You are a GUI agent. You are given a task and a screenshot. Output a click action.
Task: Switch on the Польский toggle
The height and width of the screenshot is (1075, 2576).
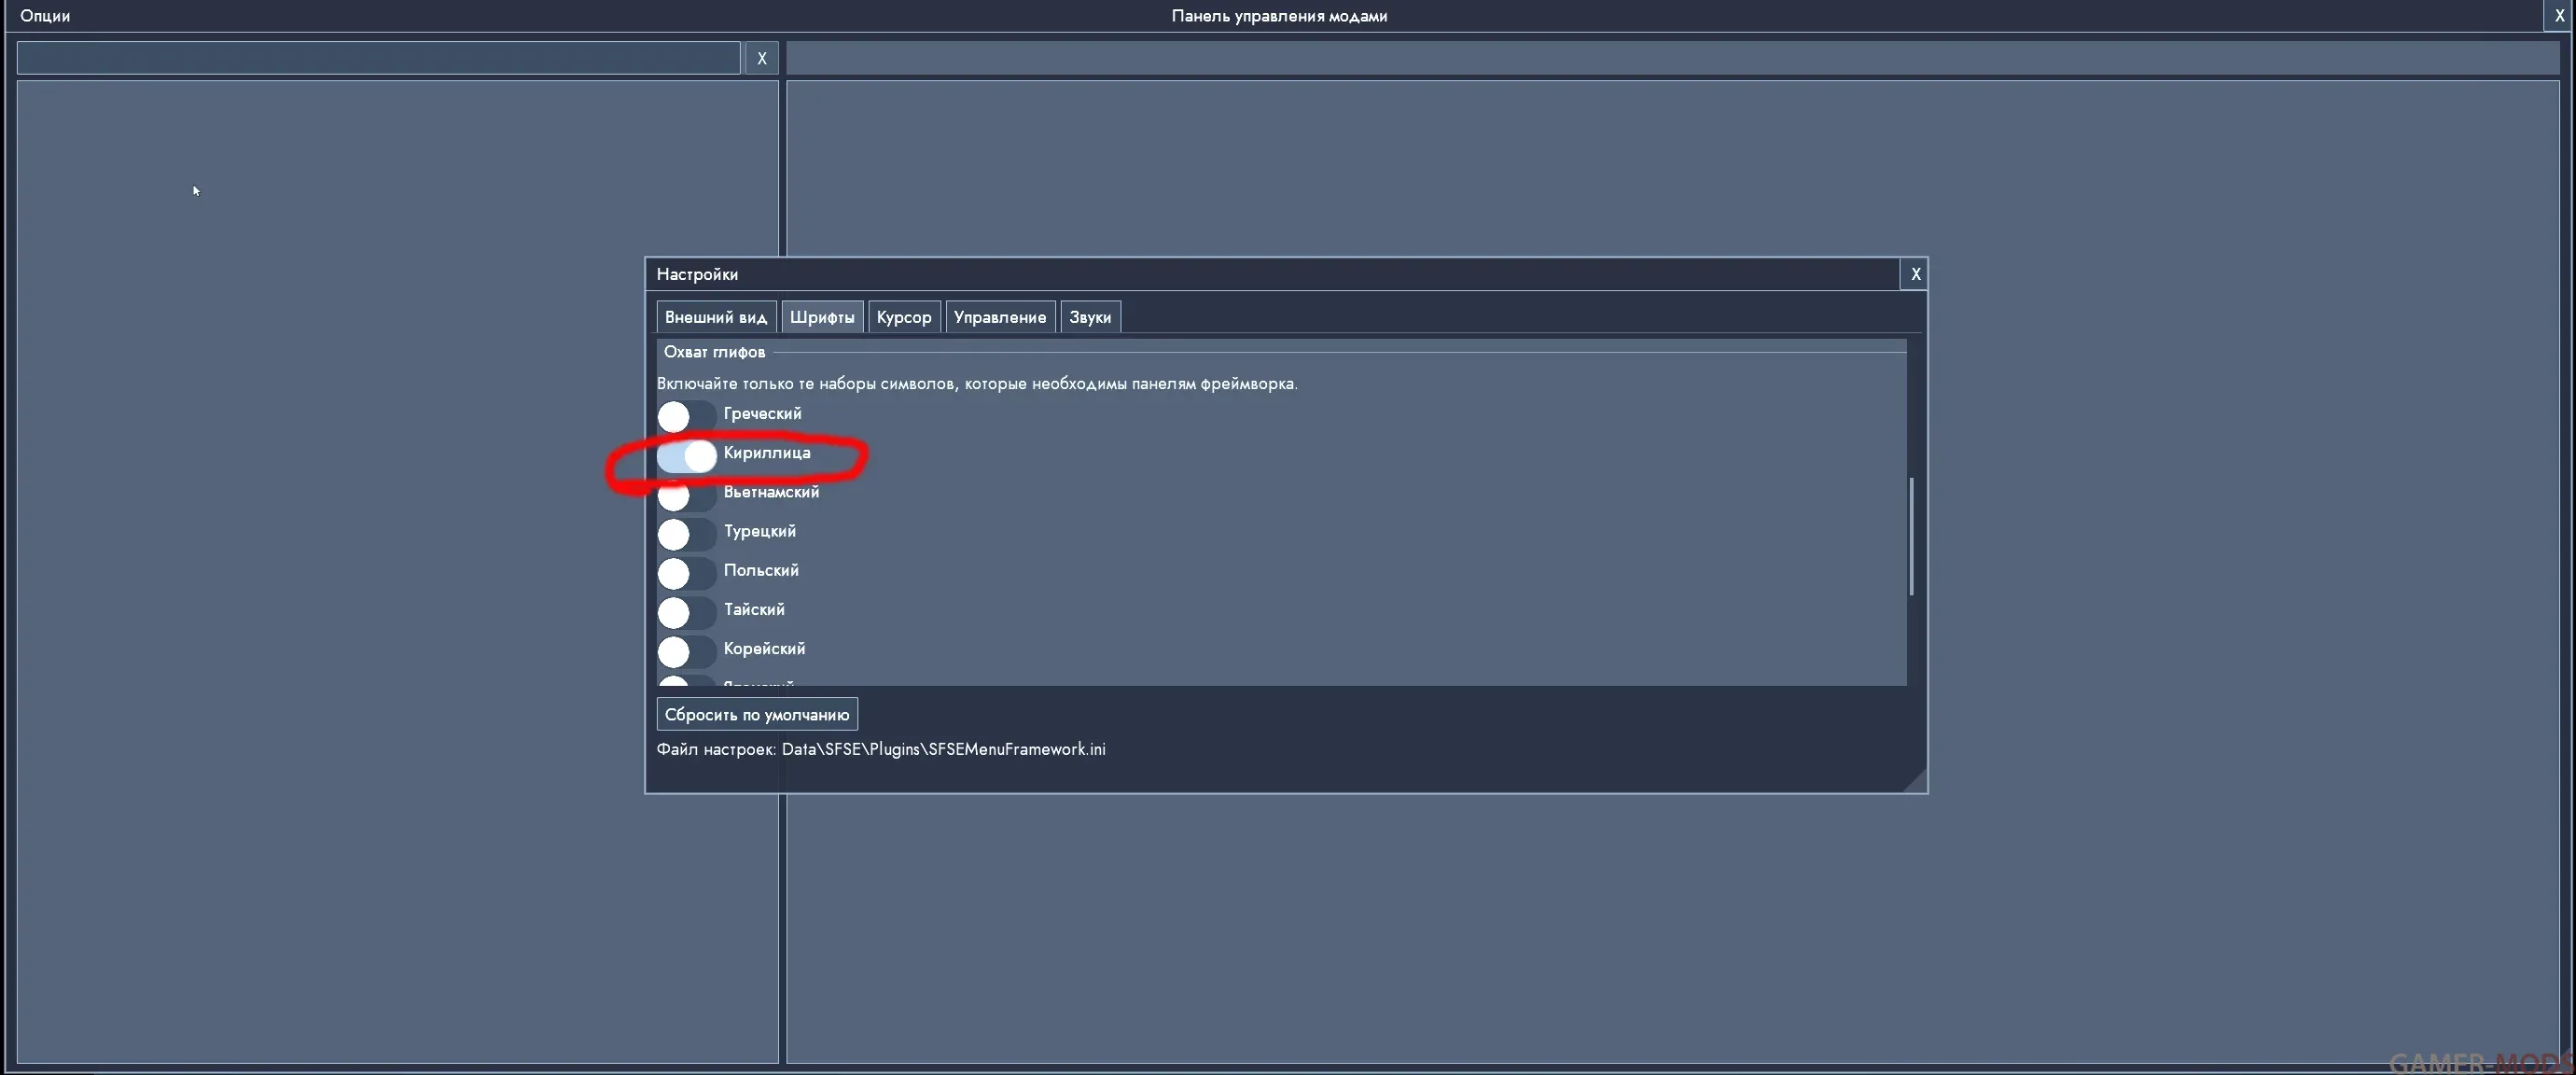coord(686,572)
